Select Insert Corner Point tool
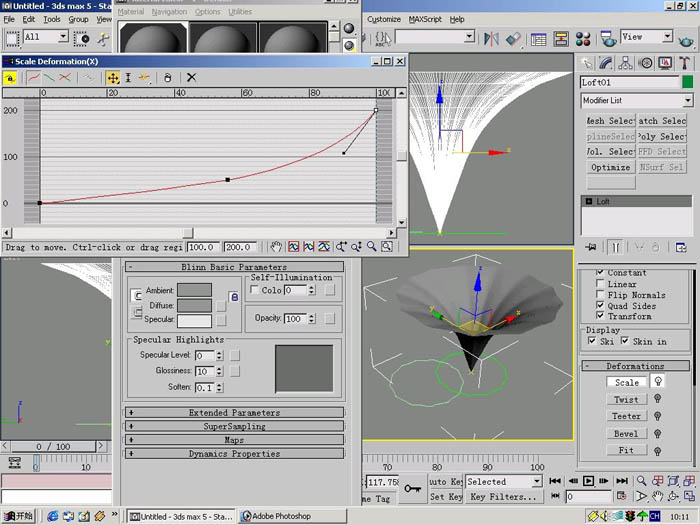The height and width of the screenshot is (525, 700). point(144,78)
